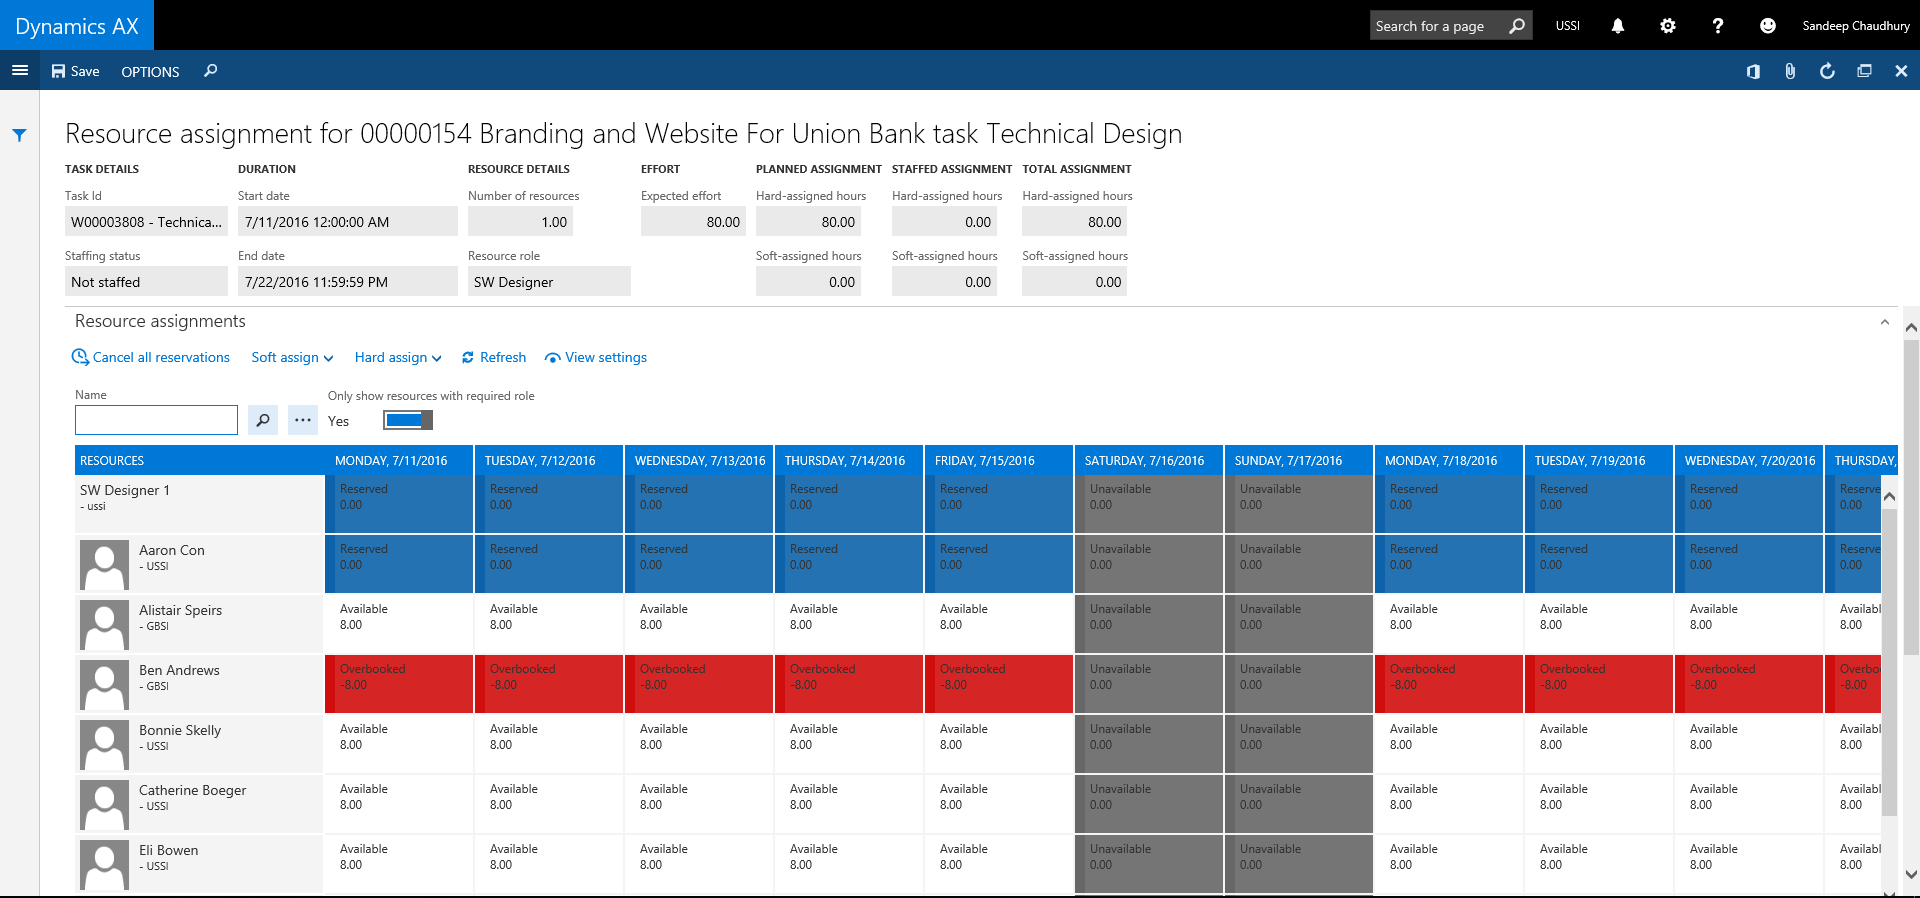Select Eli Bowen's Available cell for Wednesday 7/20

(x=1749, y=864)
